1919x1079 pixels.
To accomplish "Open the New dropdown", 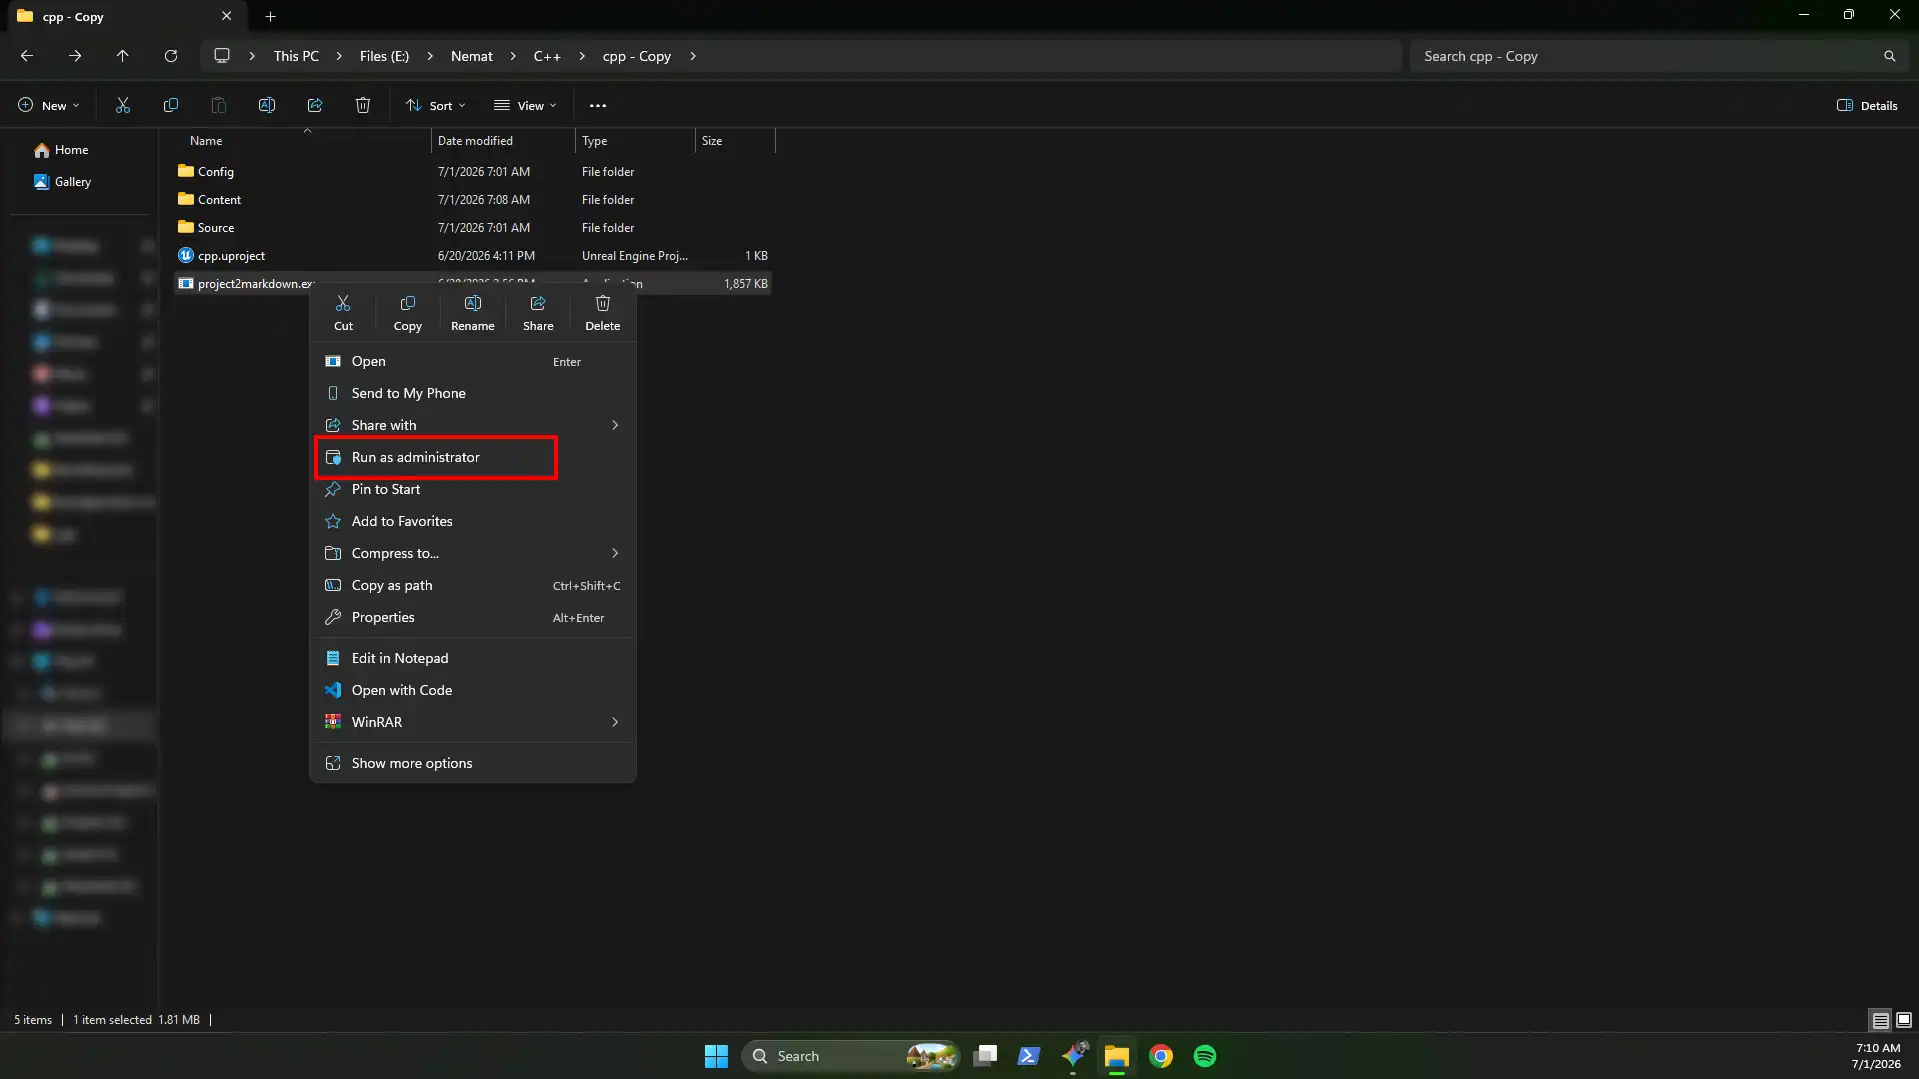I will point(48,105).
